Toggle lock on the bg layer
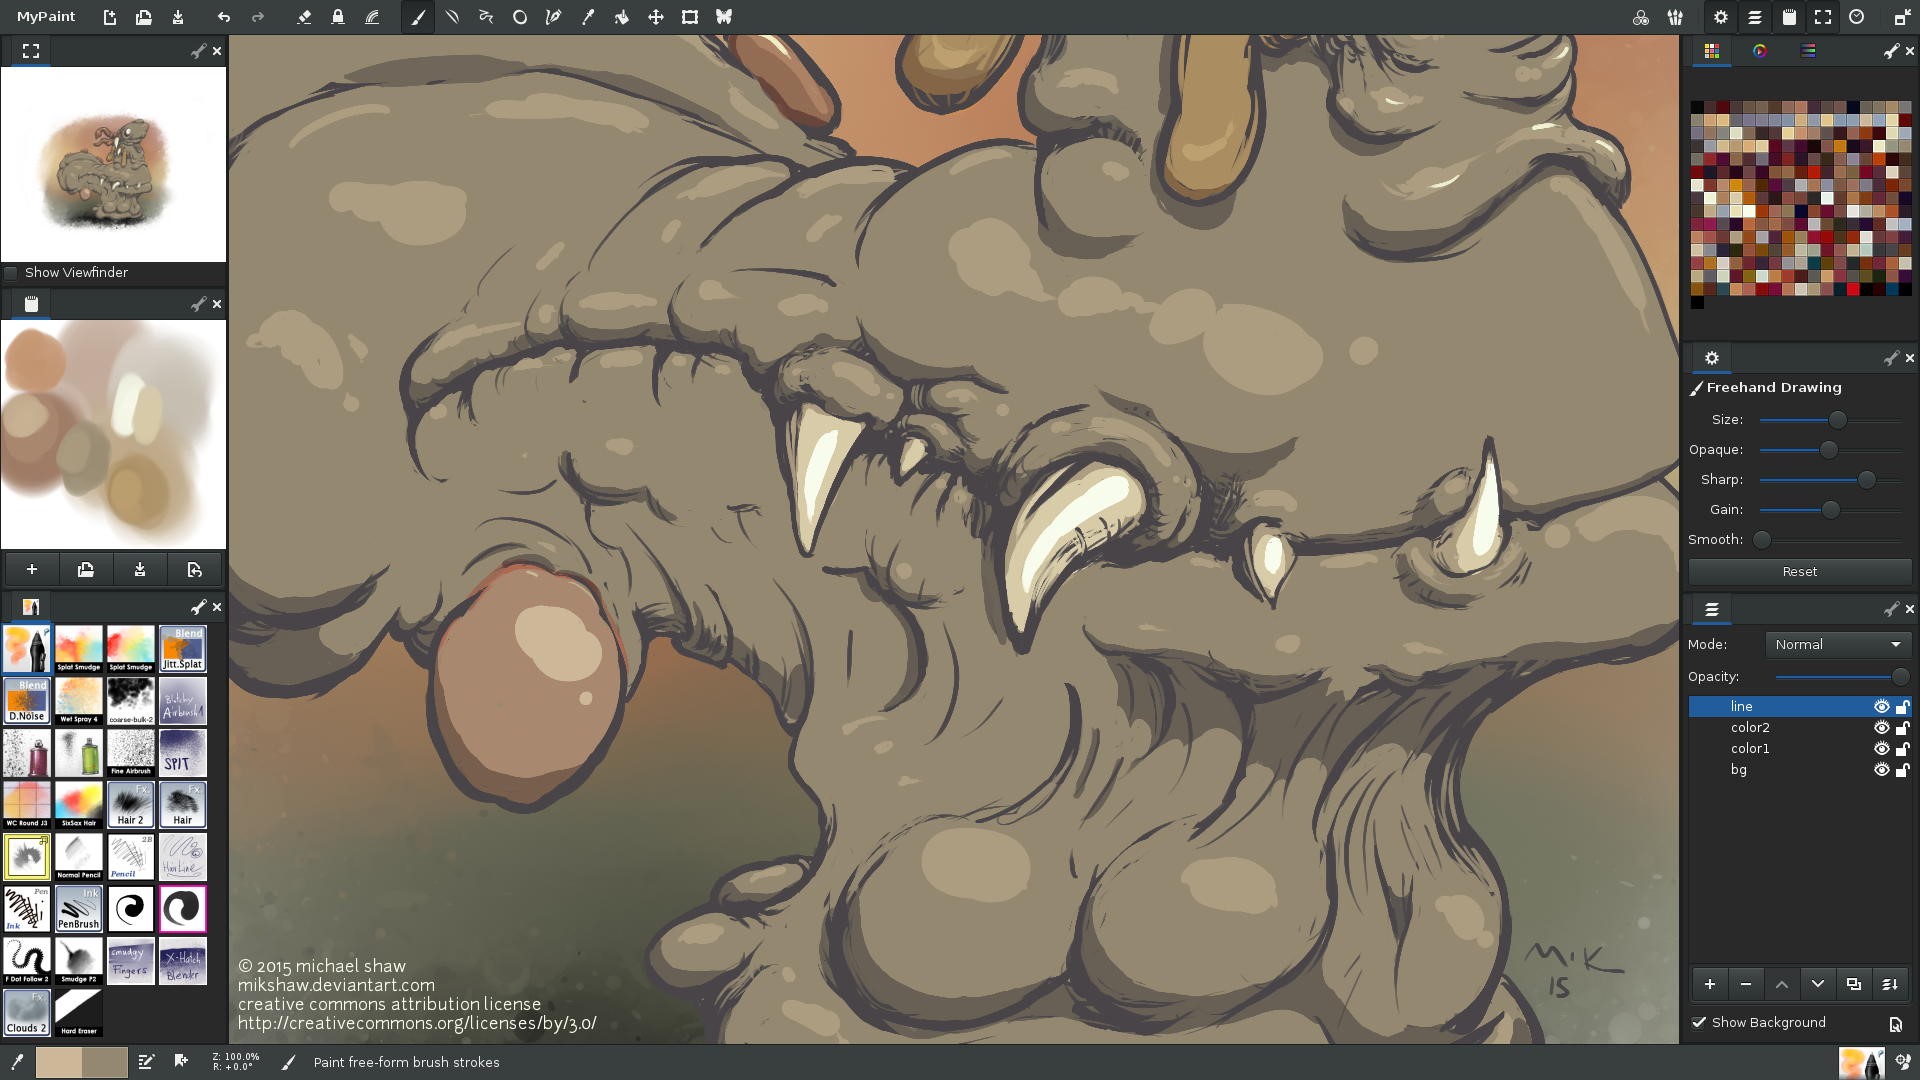1920x1080 pixels. tap(1902, 770)
